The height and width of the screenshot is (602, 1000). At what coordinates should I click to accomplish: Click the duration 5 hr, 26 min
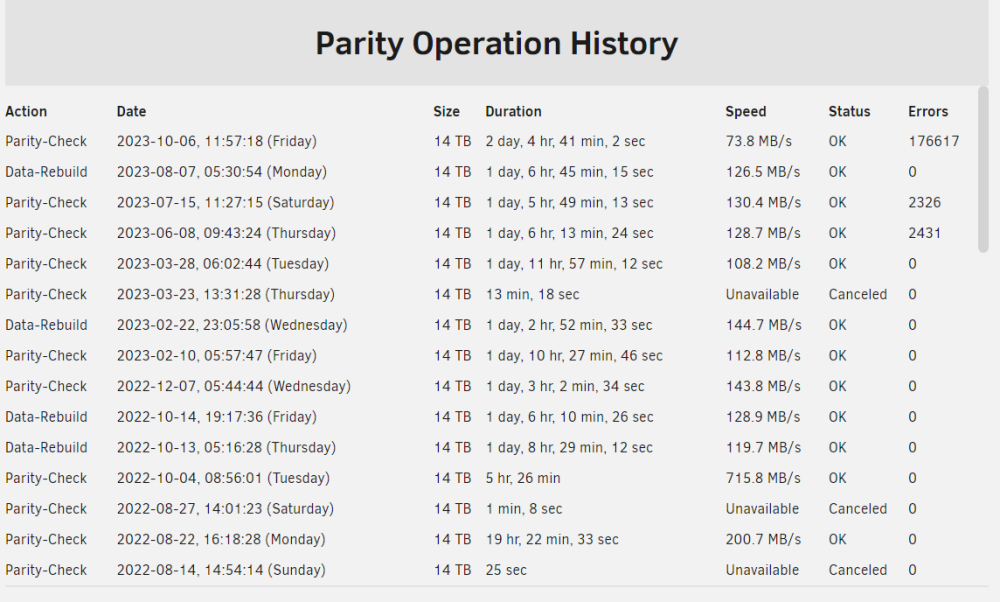click(523, 478)
